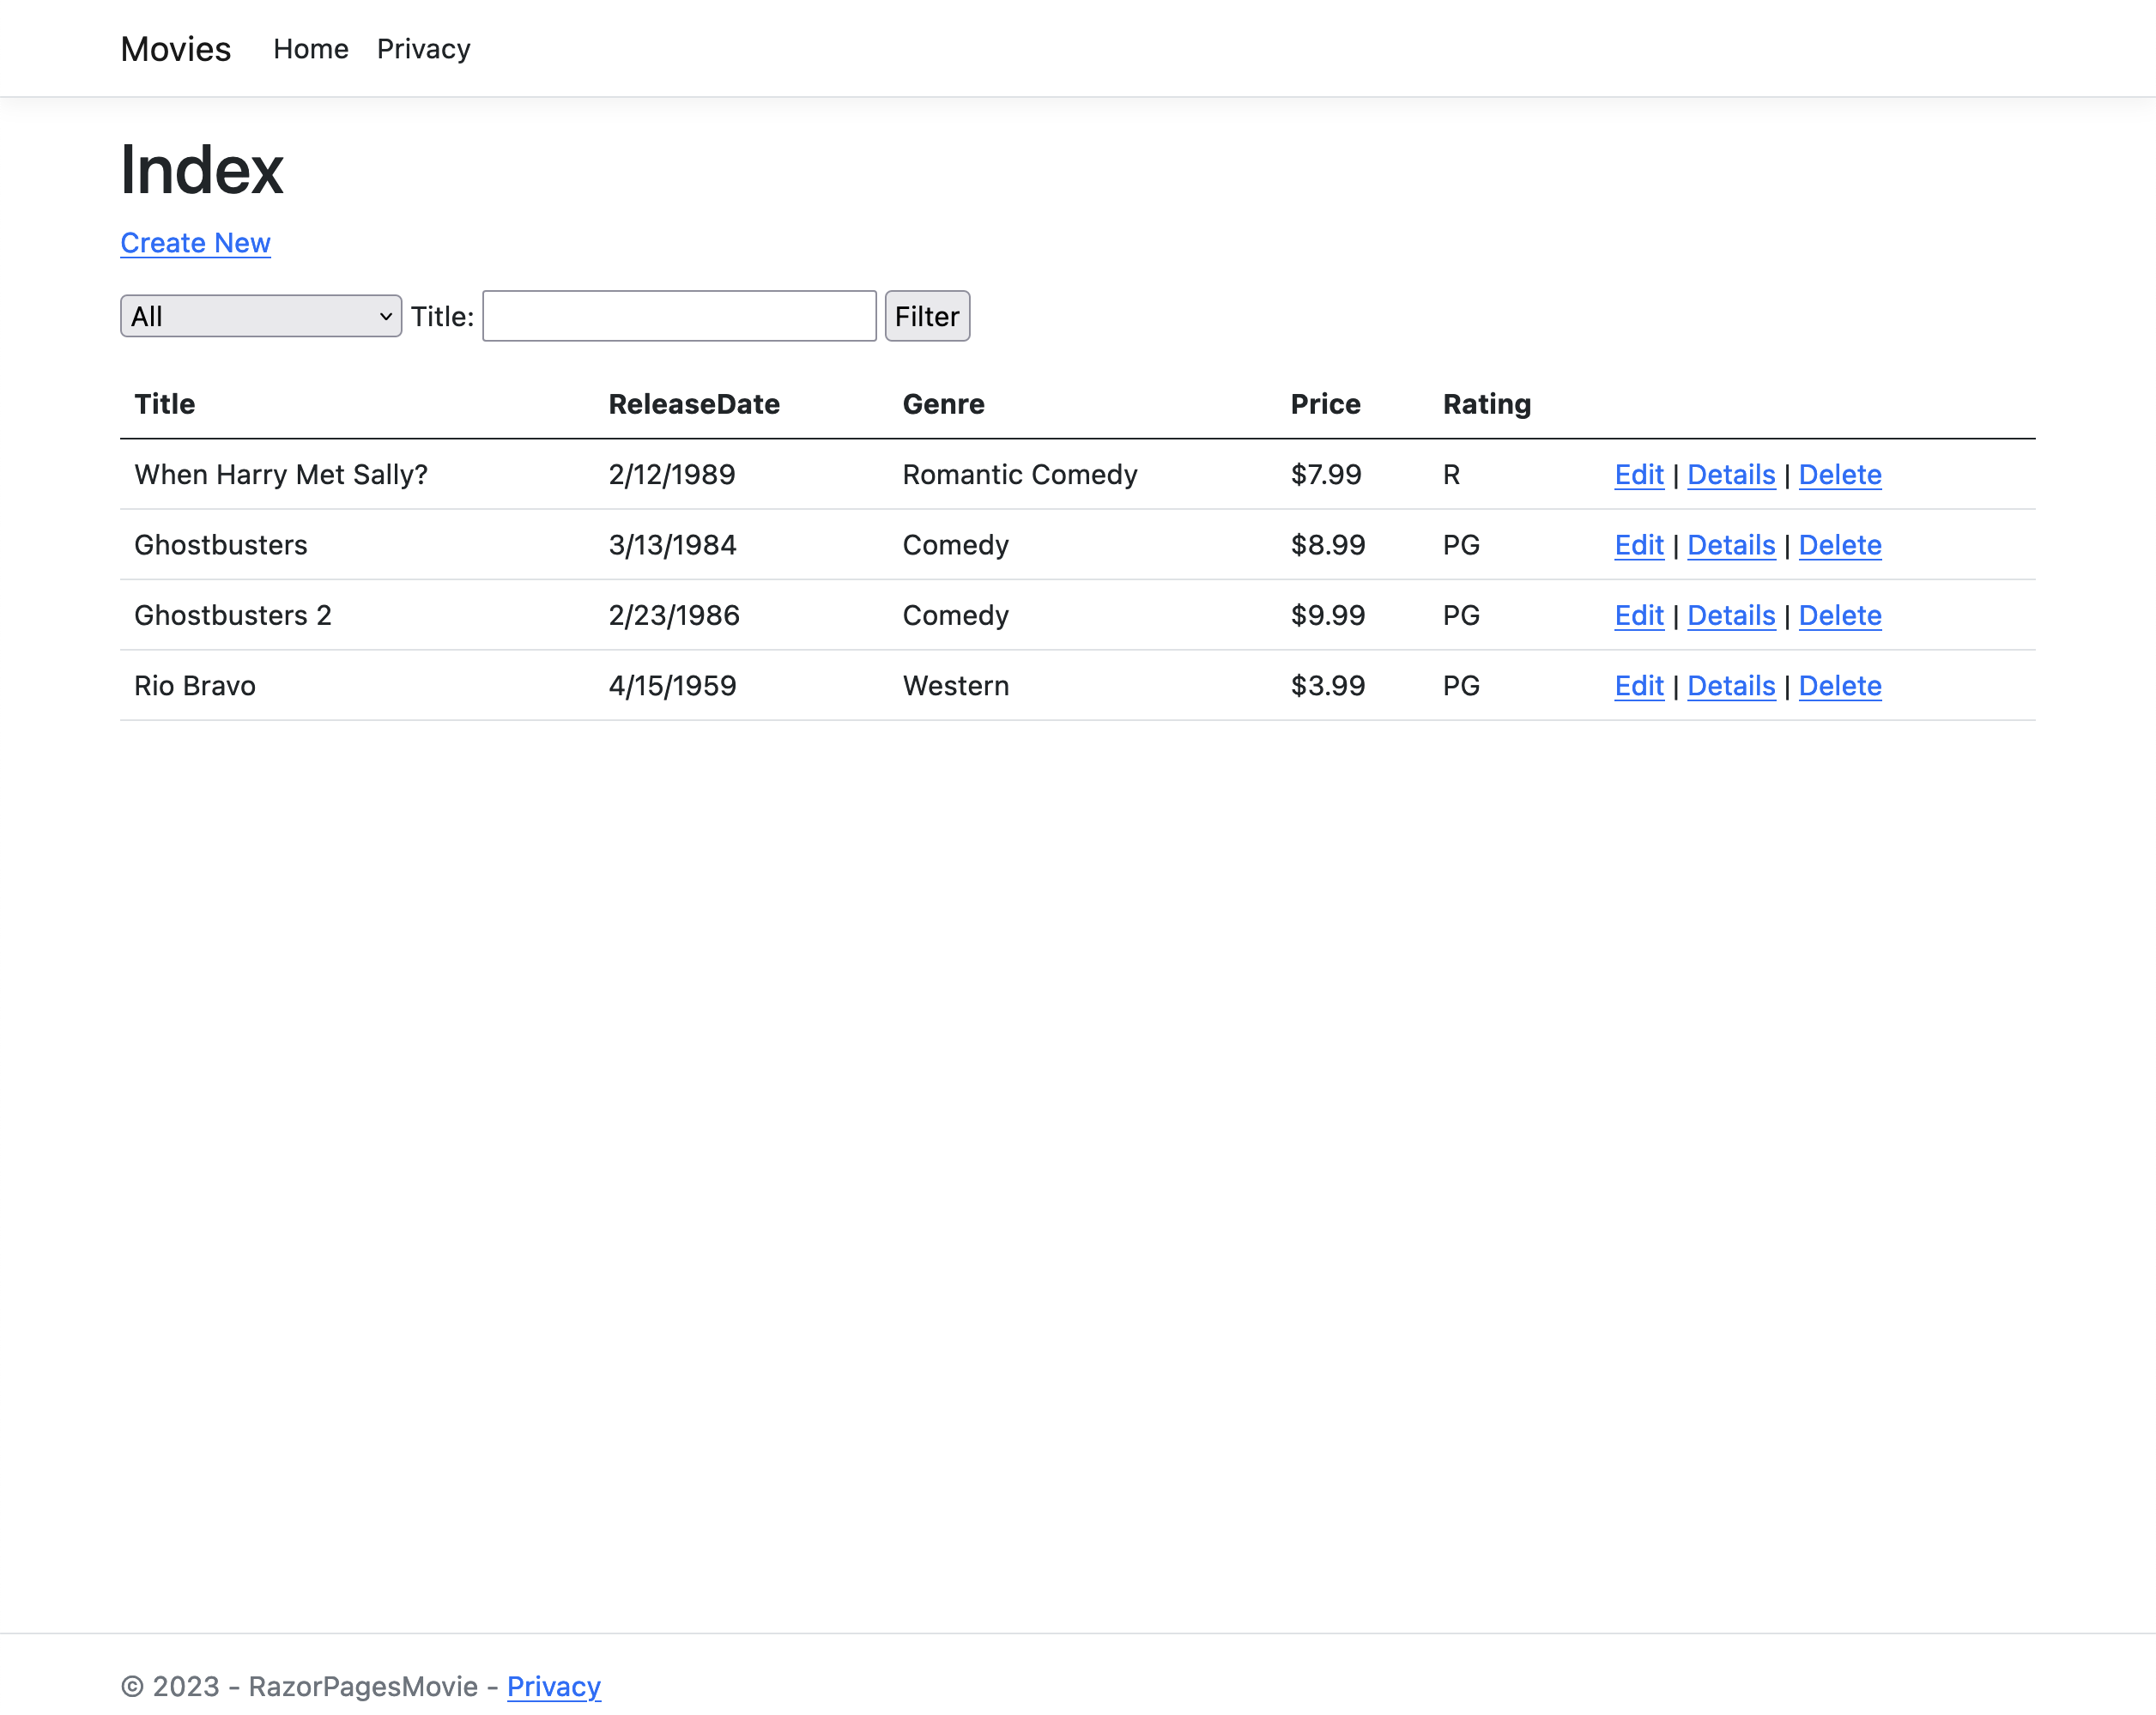Focus the Title search input field
This screenshot has height=1715, width=2156.
point(679,316)
